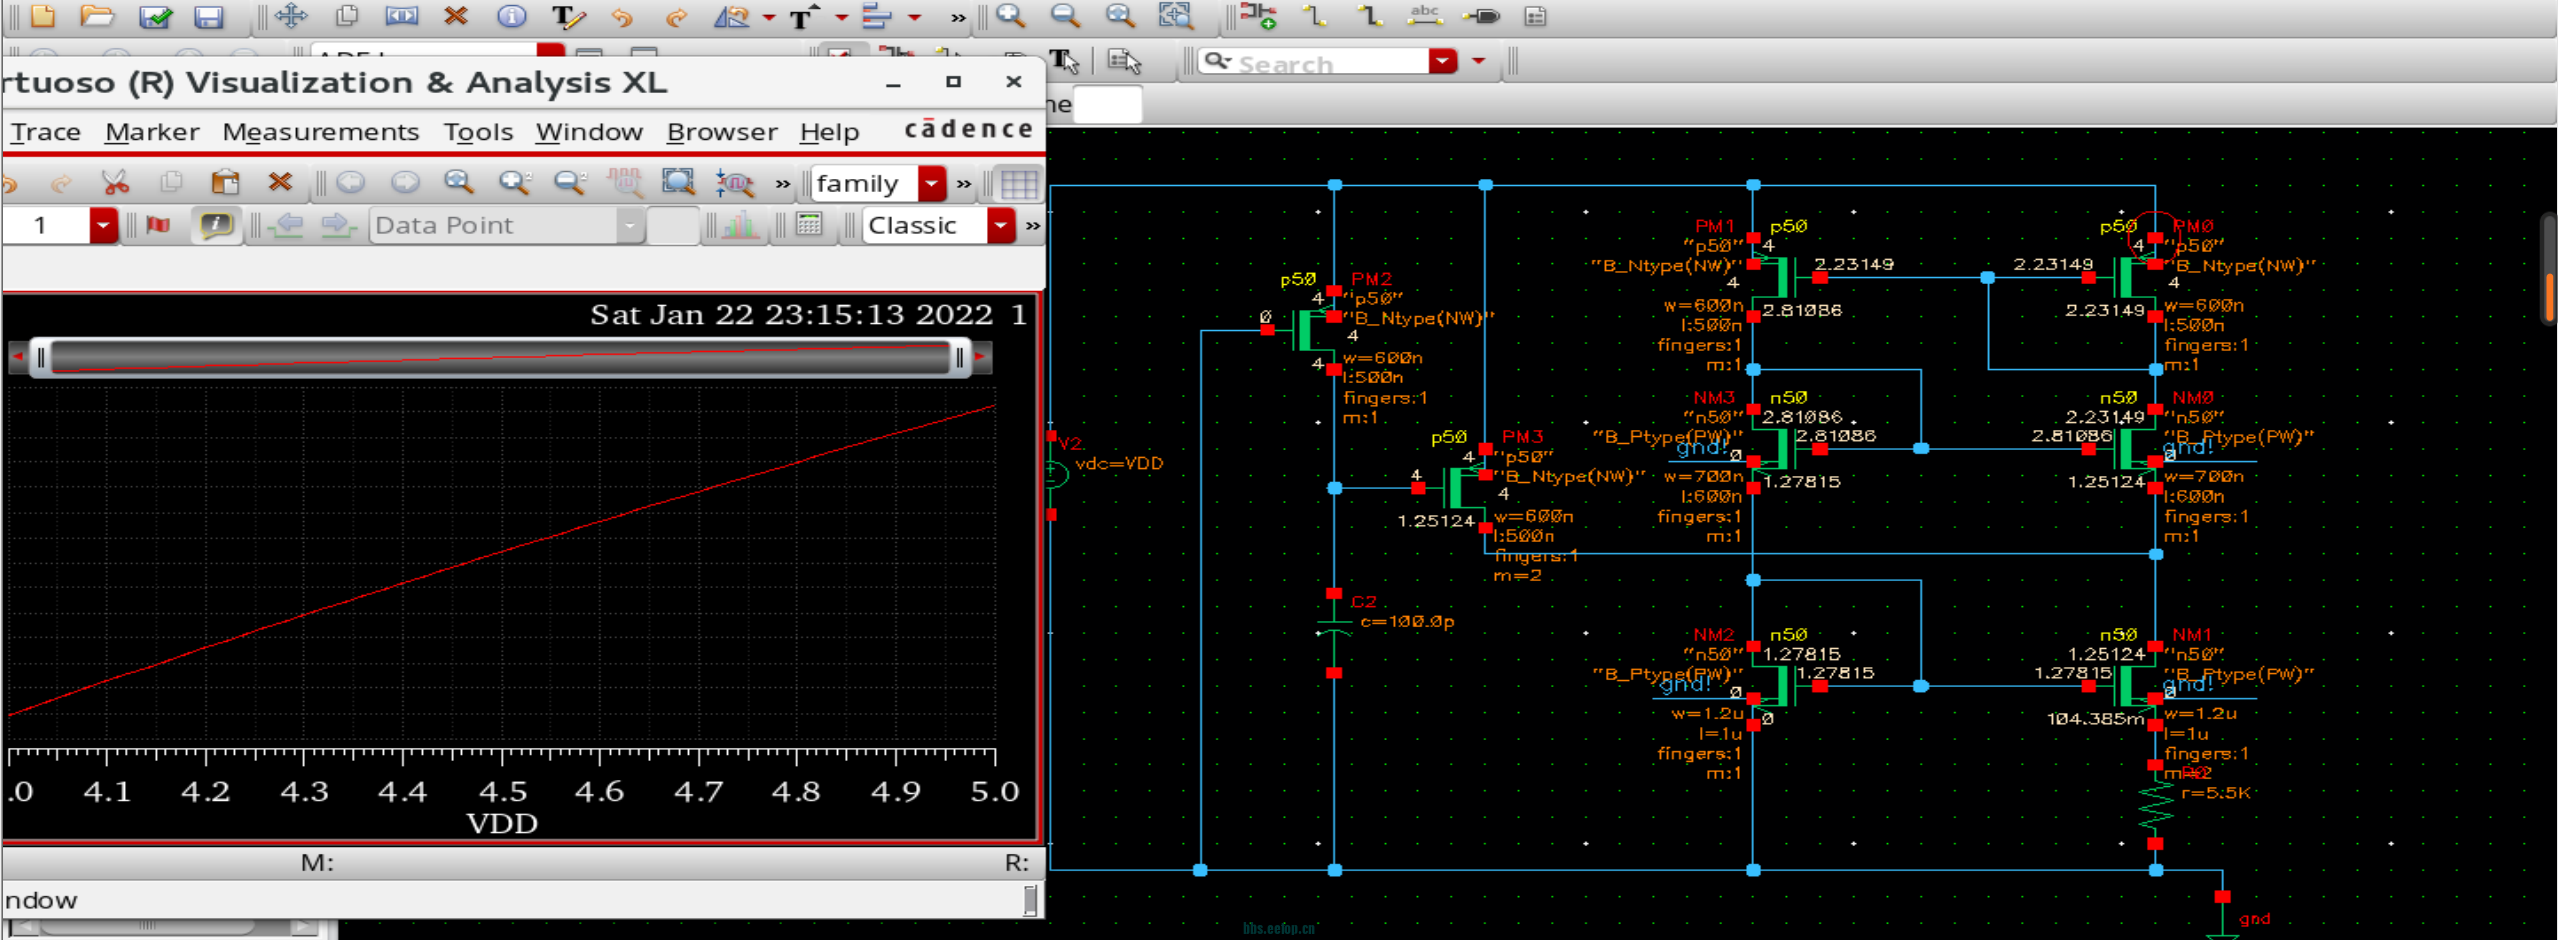This screenshot has height=940, width=2558.
Task: Click the Cut scissors icon
Action: 115,182
